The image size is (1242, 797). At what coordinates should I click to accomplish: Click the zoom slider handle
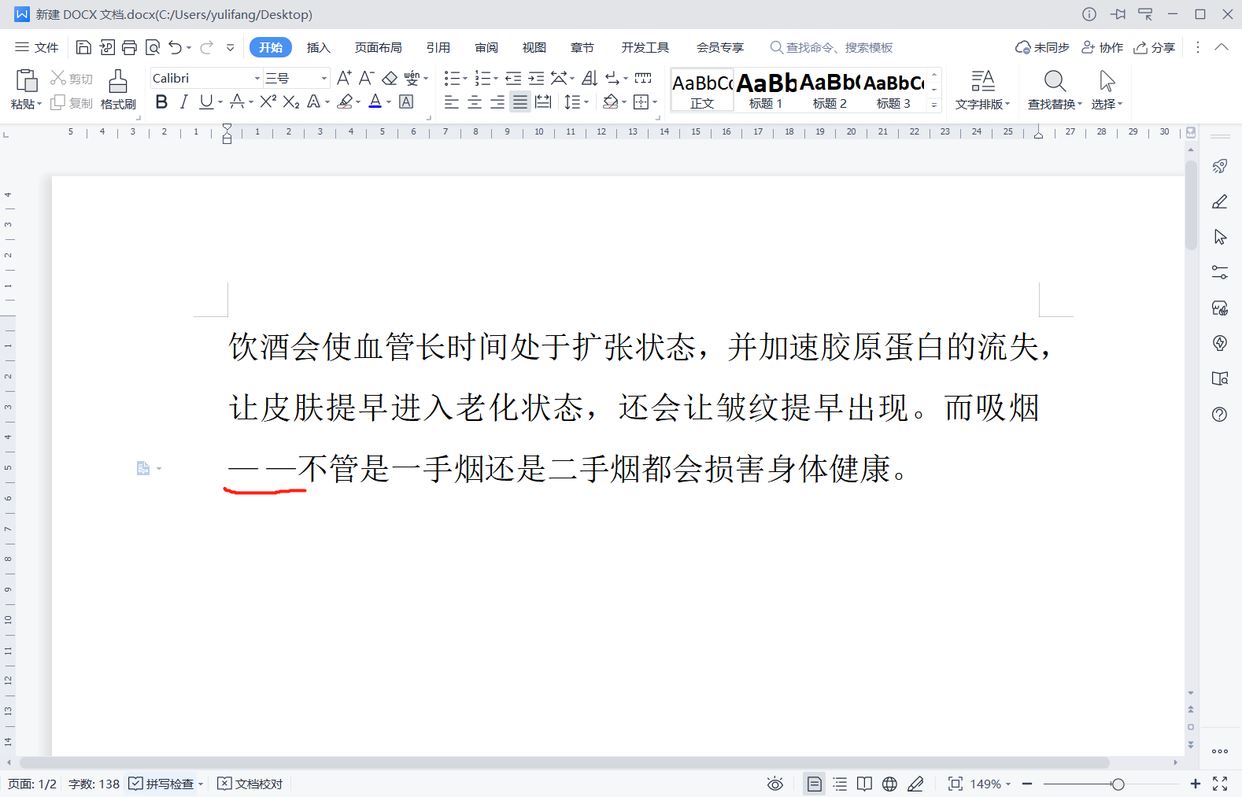(x=1118, y=784)
